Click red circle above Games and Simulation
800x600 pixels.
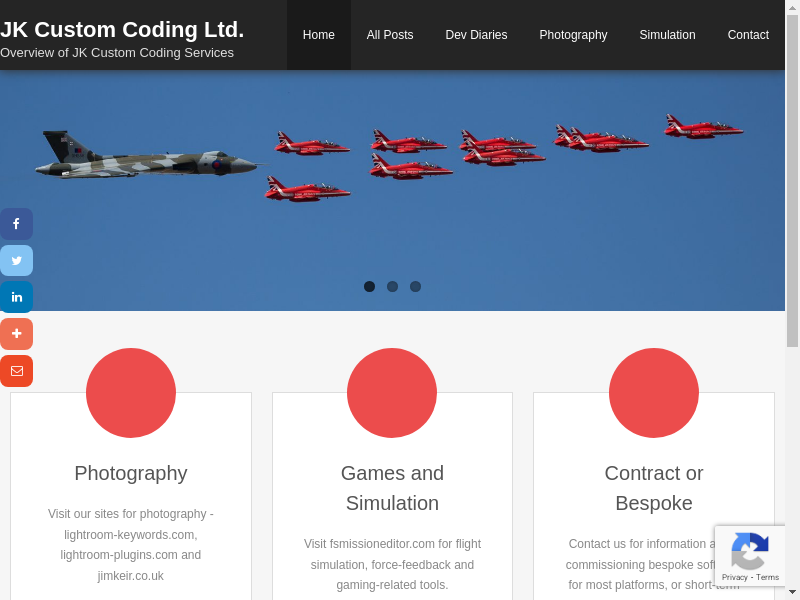click(x=392, y=393)
